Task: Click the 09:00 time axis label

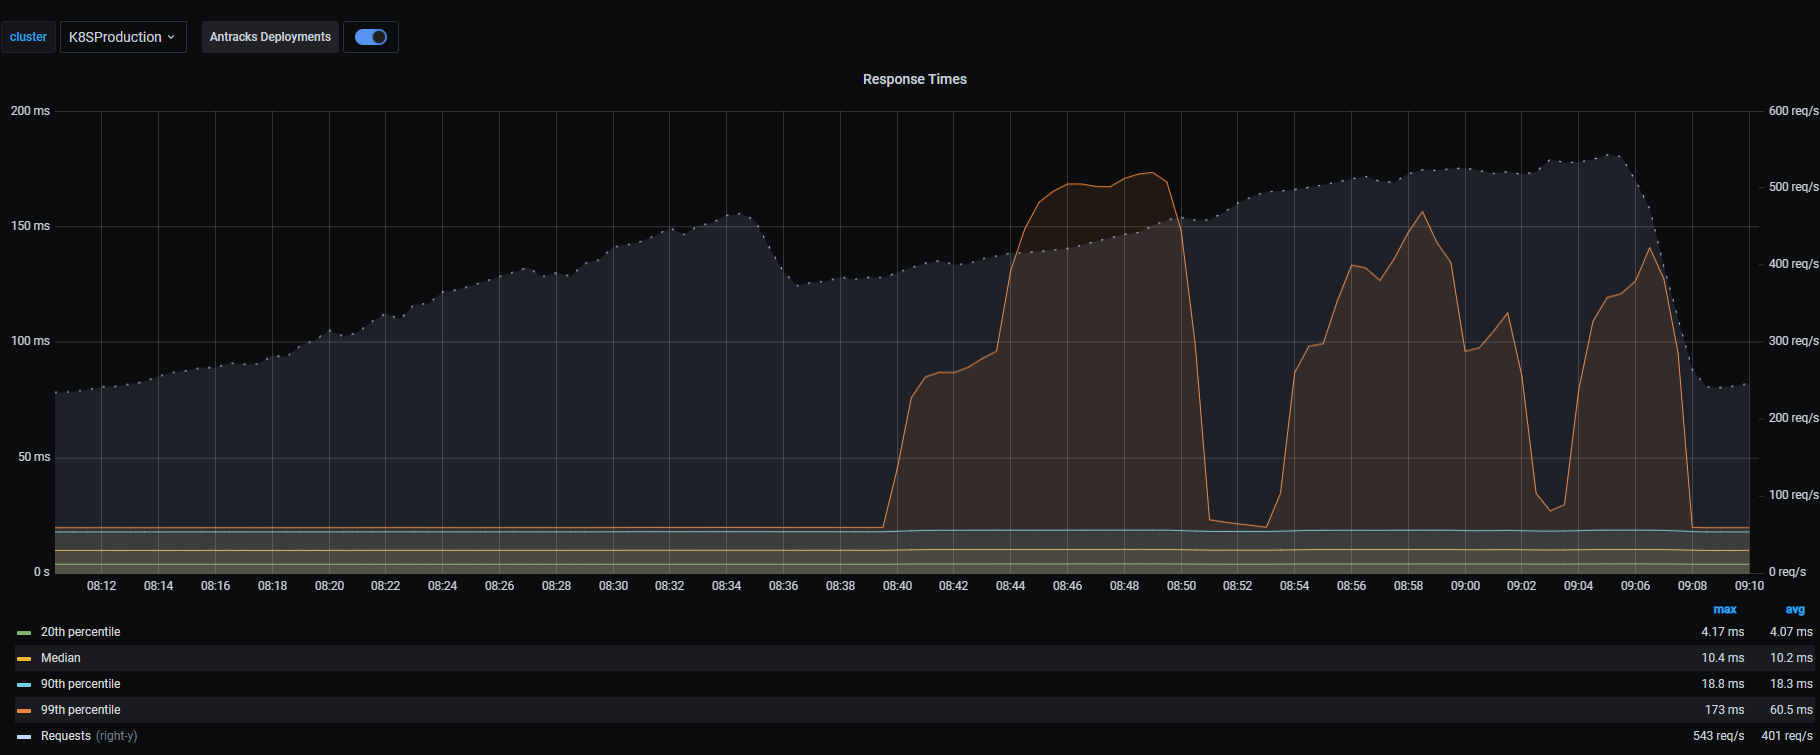Action: coord(1465,586)
